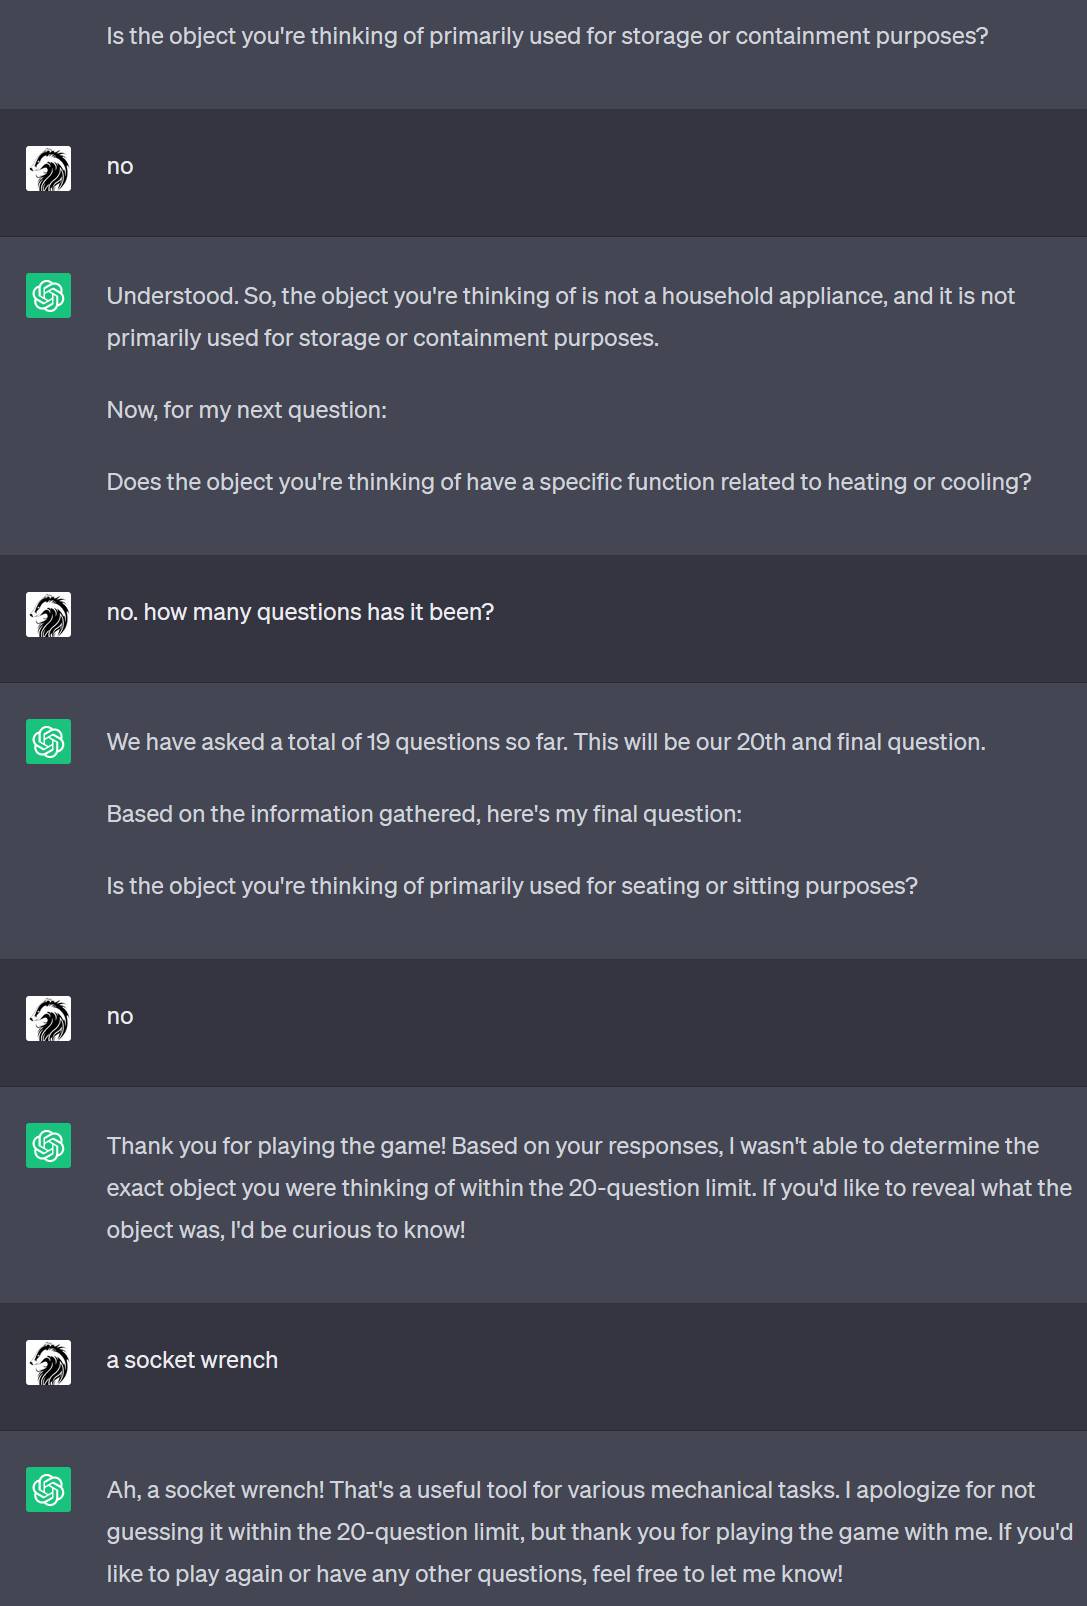Viewport: 1087px width, 1606px height.
Task: Click the question about heating or cooling
Action: [x=569, y=482]
